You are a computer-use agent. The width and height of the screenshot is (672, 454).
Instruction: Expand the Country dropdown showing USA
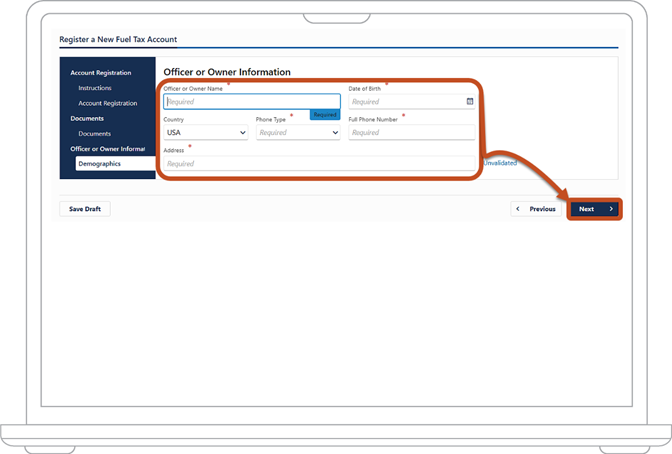click(x=206, y=132)
